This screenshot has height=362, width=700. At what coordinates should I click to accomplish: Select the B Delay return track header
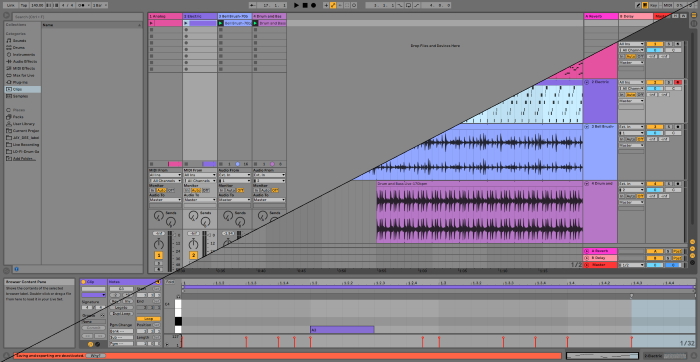636,17
